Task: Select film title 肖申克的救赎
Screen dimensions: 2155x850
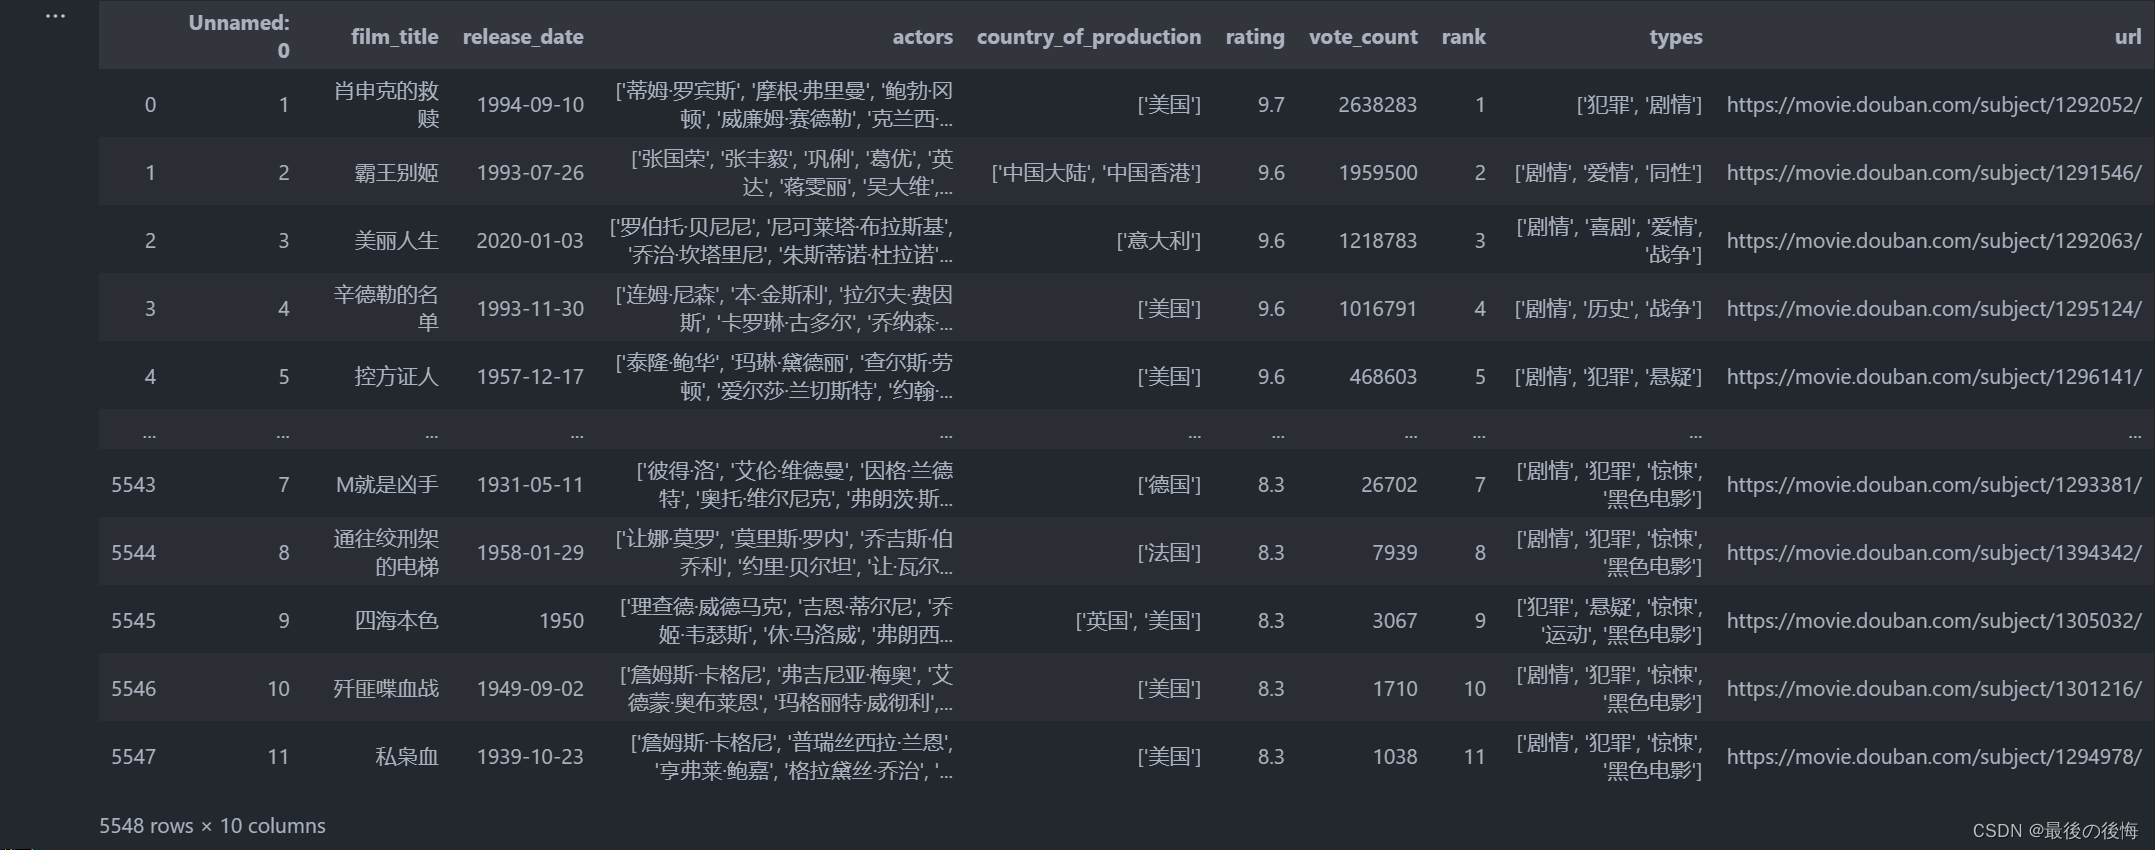Action: tap(386, 105)
